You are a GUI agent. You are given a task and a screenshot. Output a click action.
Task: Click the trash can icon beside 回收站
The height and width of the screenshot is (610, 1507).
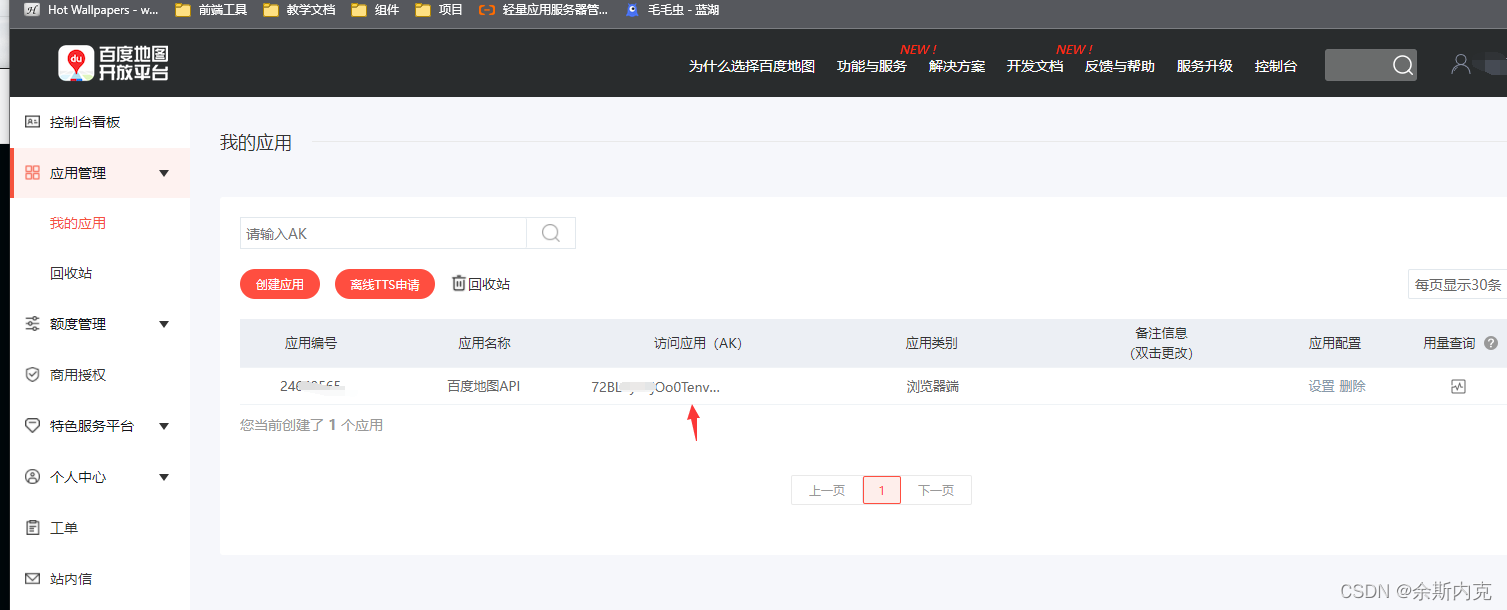click(459, 284)
